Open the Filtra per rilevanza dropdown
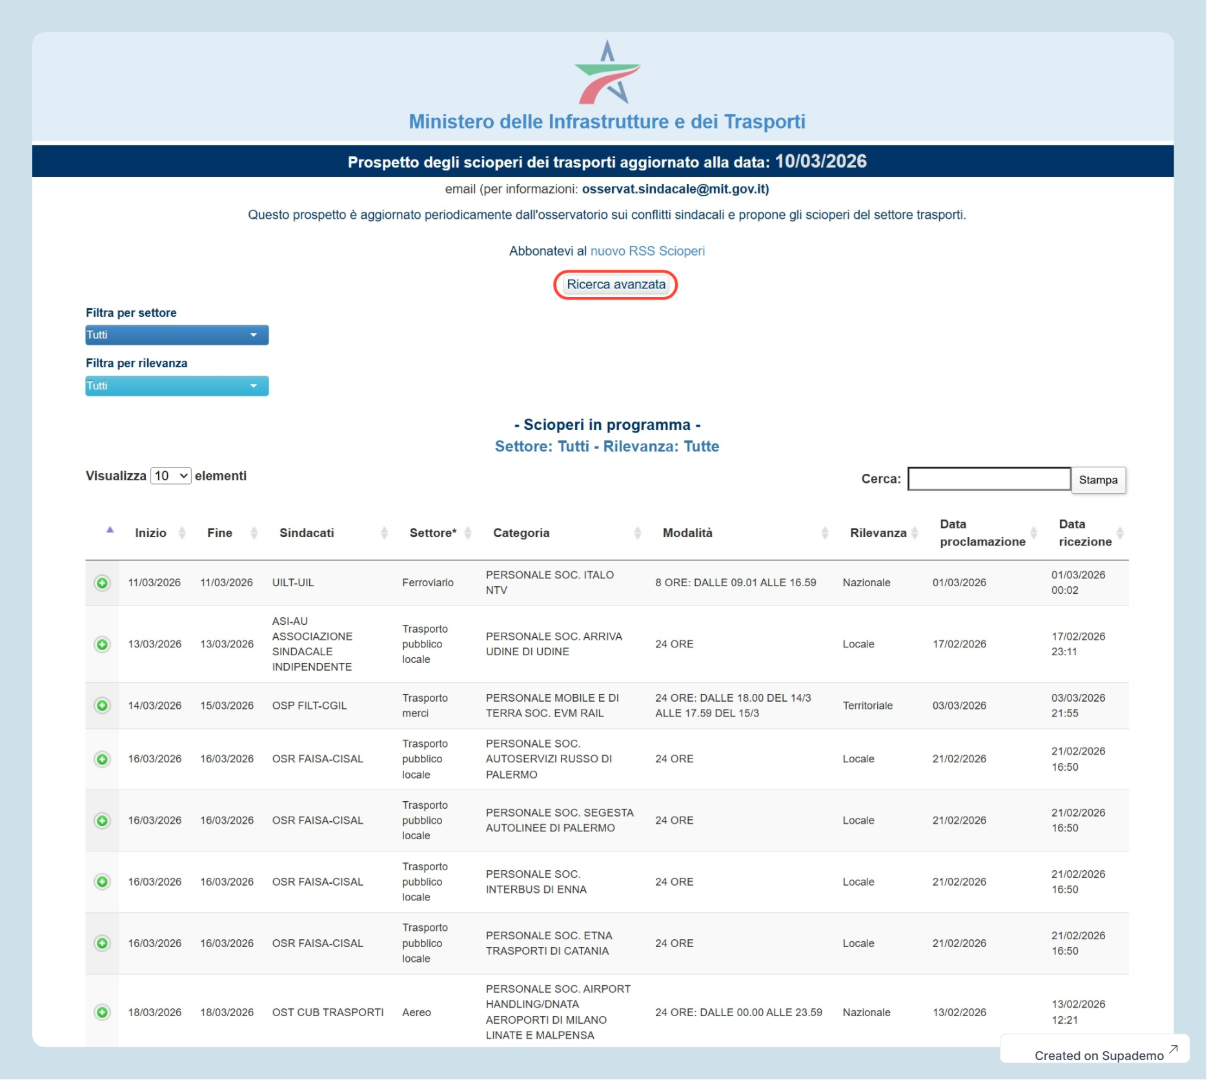Image resolution: width=1207 pixels, height=1080 pixels. tap(177, 386)
